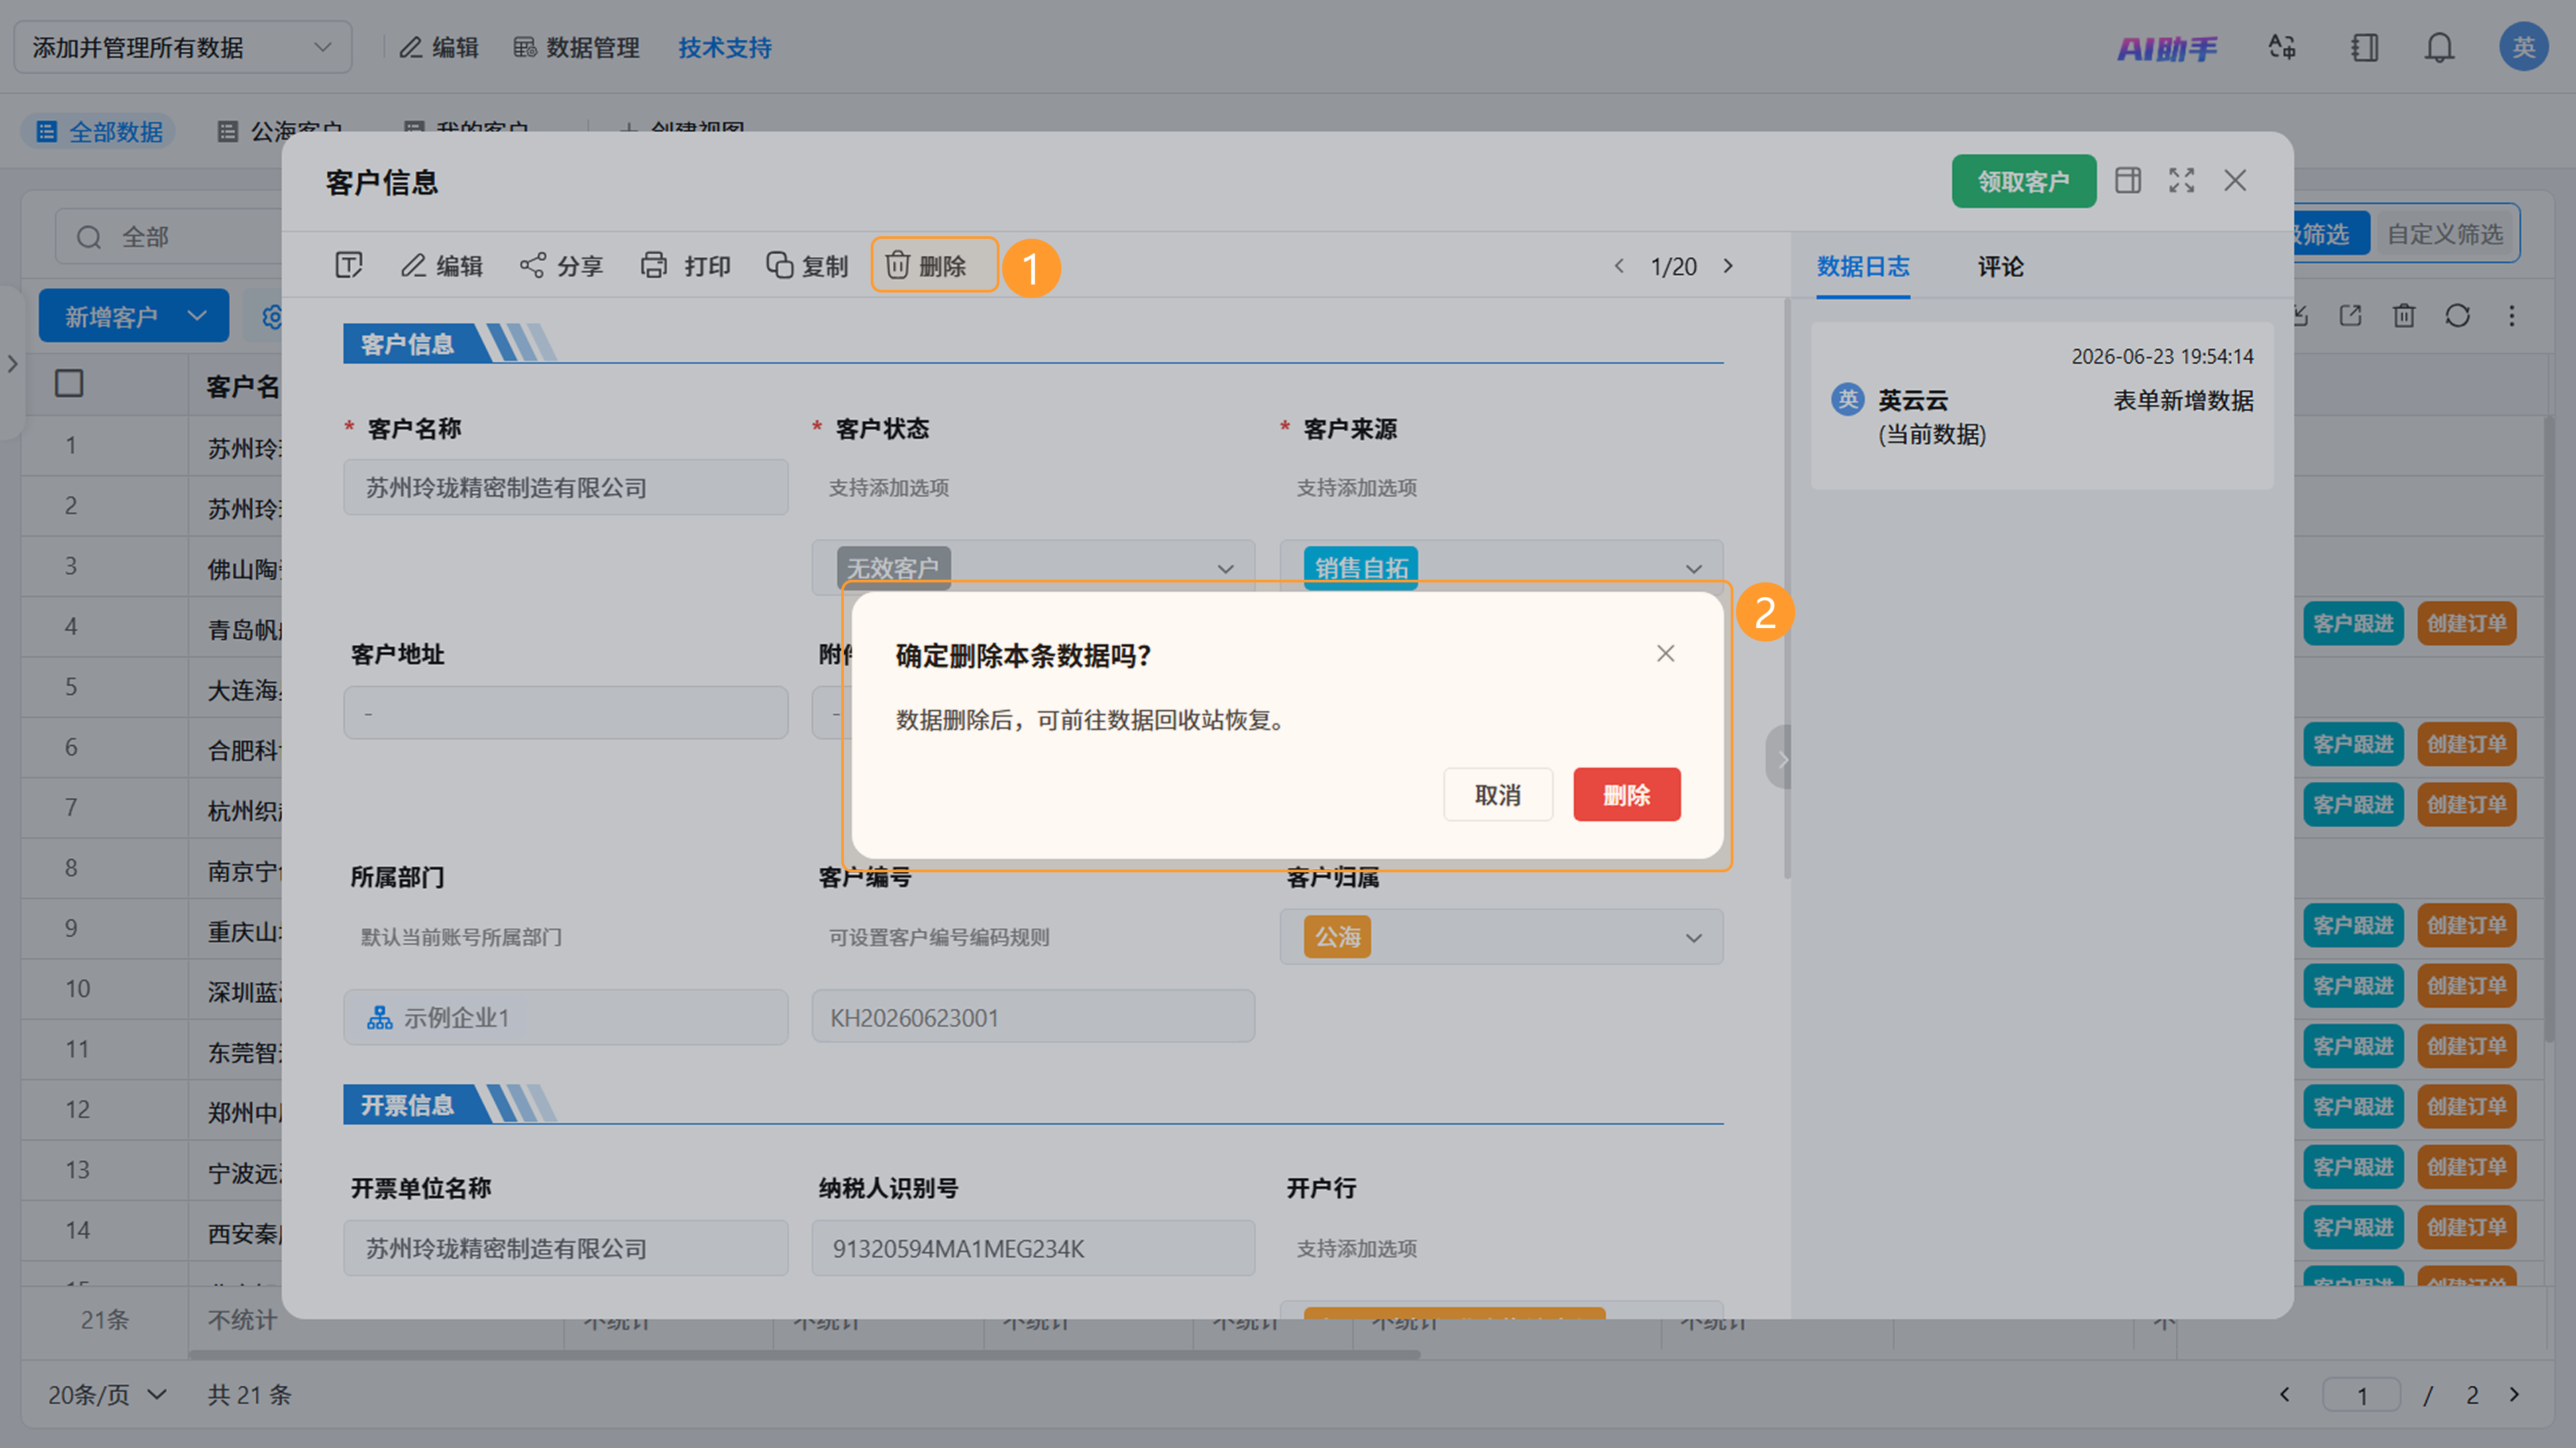Click the 客户编号 field KH20260623001
Viewport: 2576px width, 1448px height.
pyautogui.click(x=1033, y=1018)
